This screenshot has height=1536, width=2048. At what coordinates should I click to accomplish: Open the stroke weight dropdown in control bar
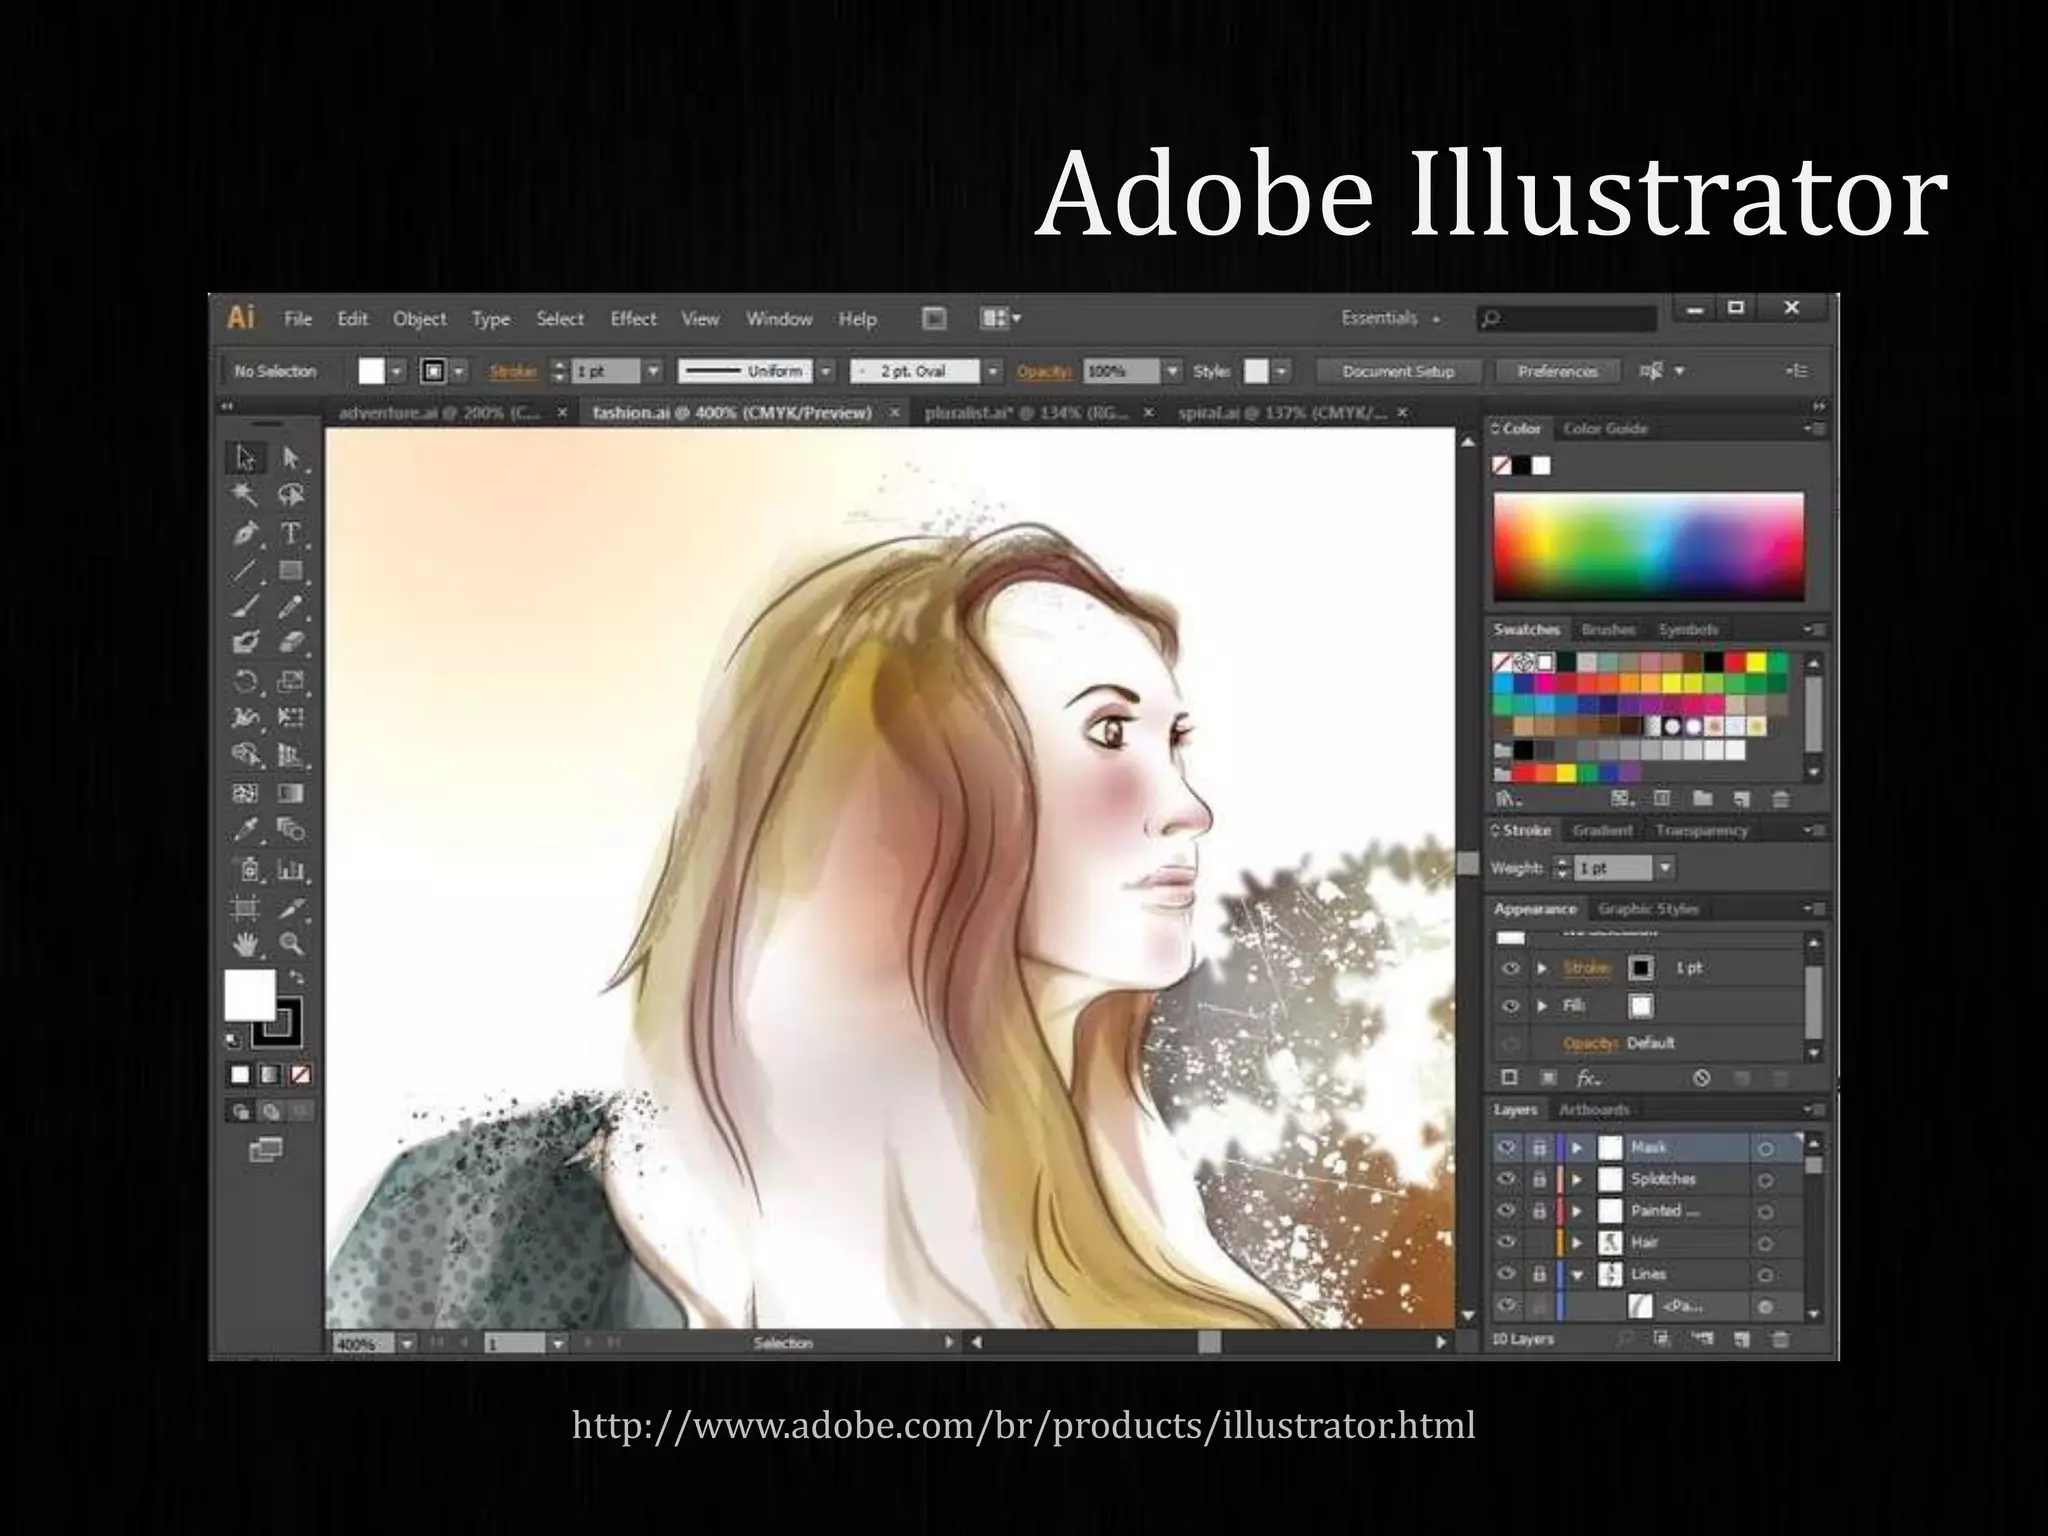653,371
